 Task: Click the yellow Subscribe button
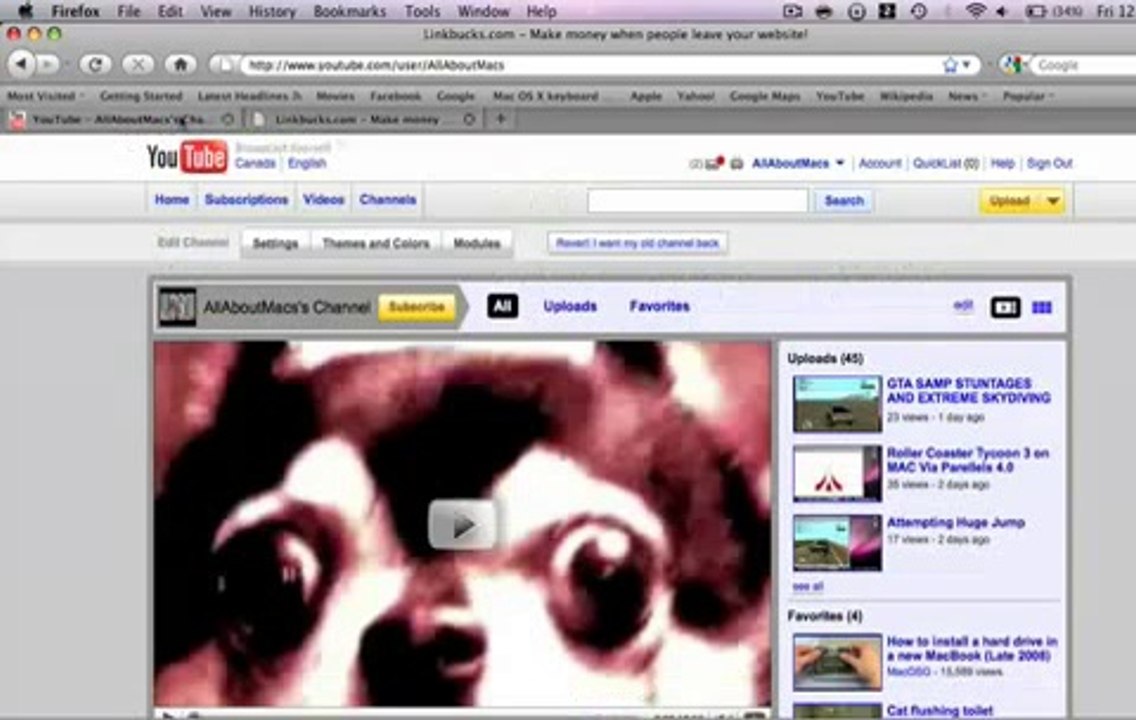point(417,307)
